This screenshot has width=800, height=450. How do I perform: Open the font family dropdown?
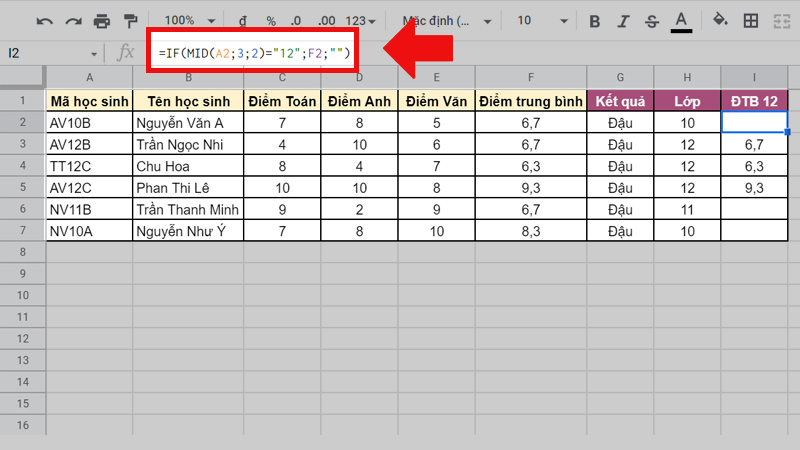click(446, 21)
